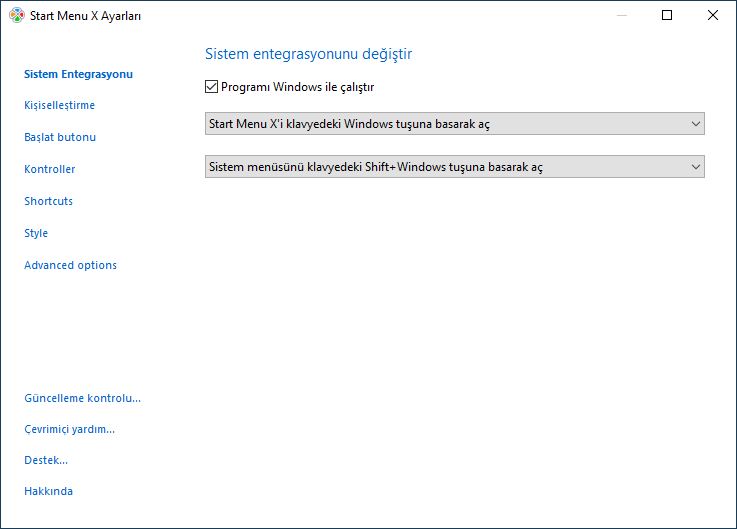Open Advanced options
This screenshot has height=529, width=737.
[71, 265]
